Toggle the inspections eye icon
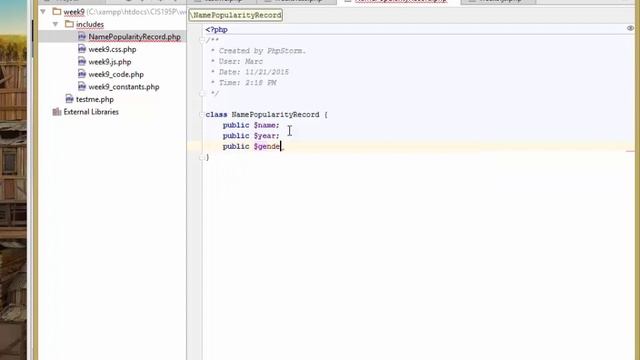This screenshot has width=640, height=360. [x=630, y=28]
